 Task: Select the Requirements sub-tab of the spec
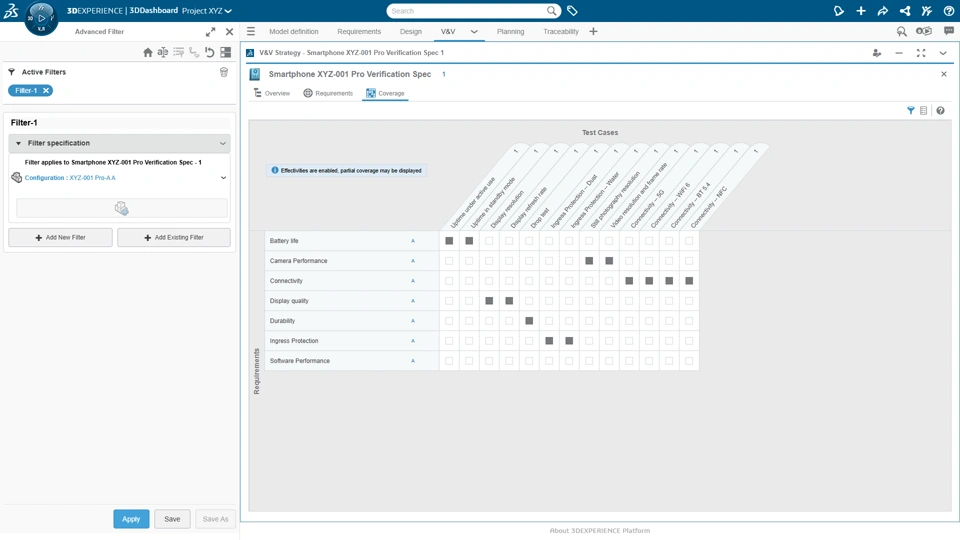(328, 93)
